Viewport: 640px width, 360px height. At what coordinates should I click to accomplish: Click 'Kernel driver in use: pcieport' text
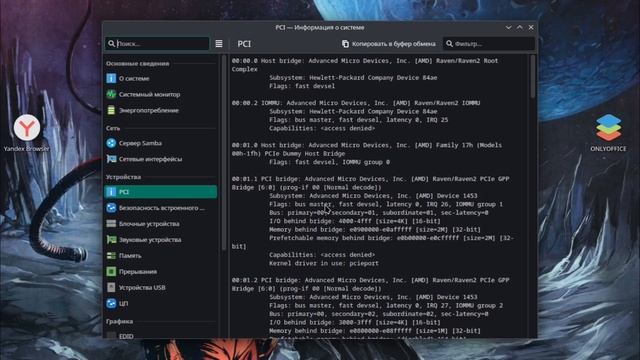(324, 263)
